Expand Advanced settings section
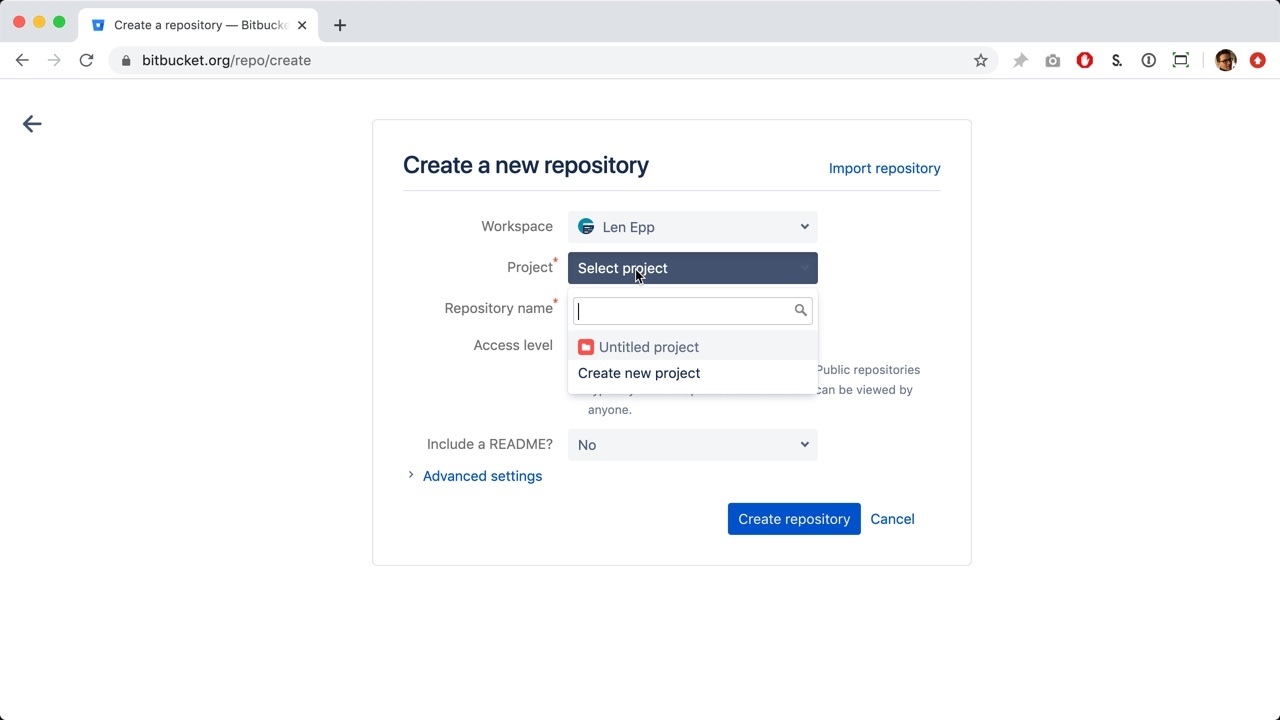This screenshot has height=720, width=1280. (x=482, y=476)
